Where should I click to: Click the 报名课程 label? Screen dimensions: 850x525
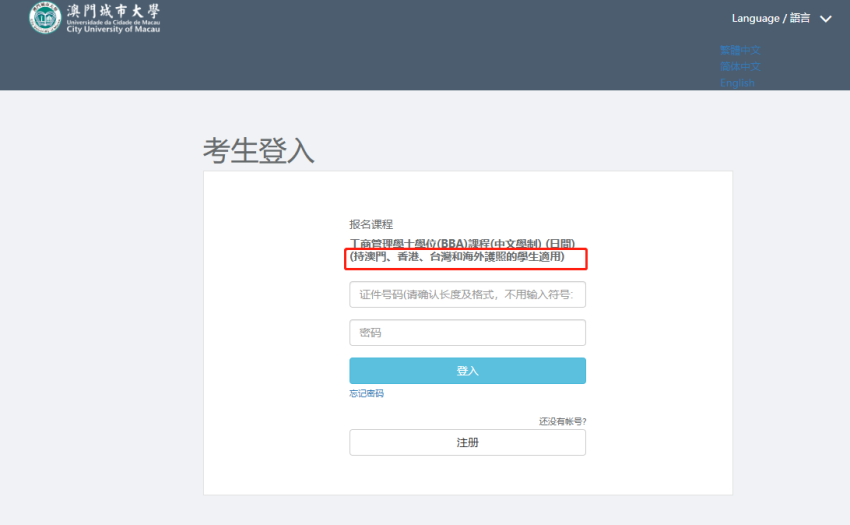click(x=371, y=224)
